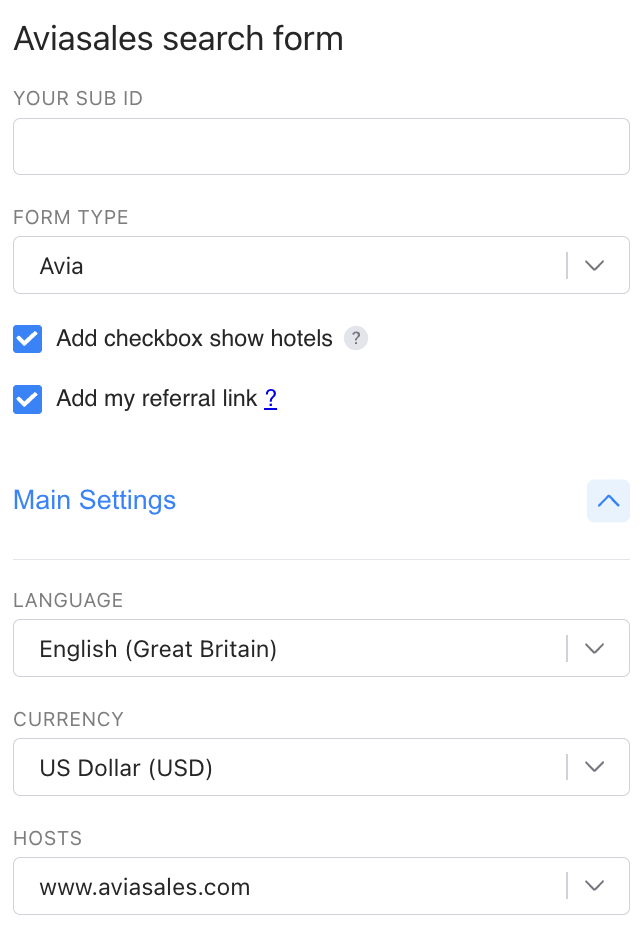Click the Add my referral link label text
The image size is (644, 946).
[x=157, y=398]
